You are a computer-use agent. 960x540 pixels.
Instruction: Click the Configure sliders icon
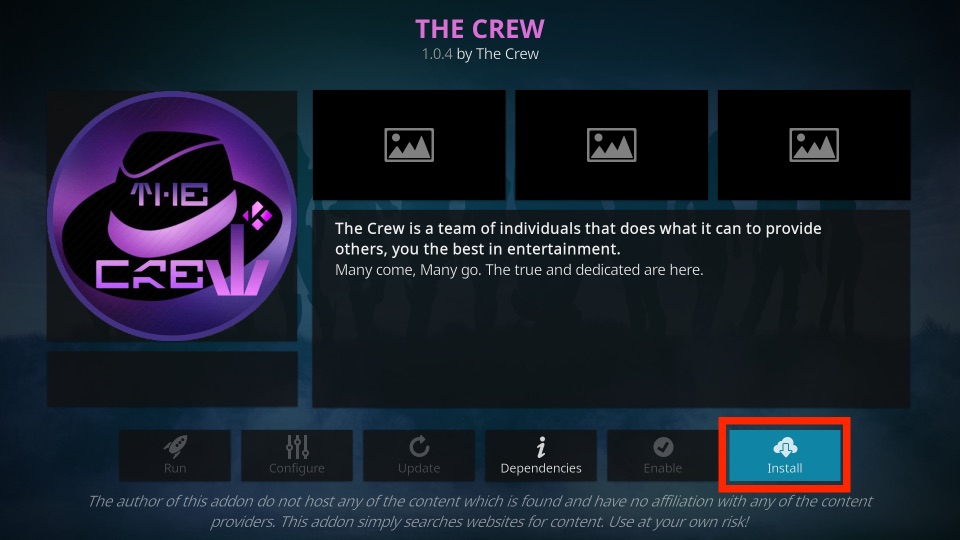[297, 447]
